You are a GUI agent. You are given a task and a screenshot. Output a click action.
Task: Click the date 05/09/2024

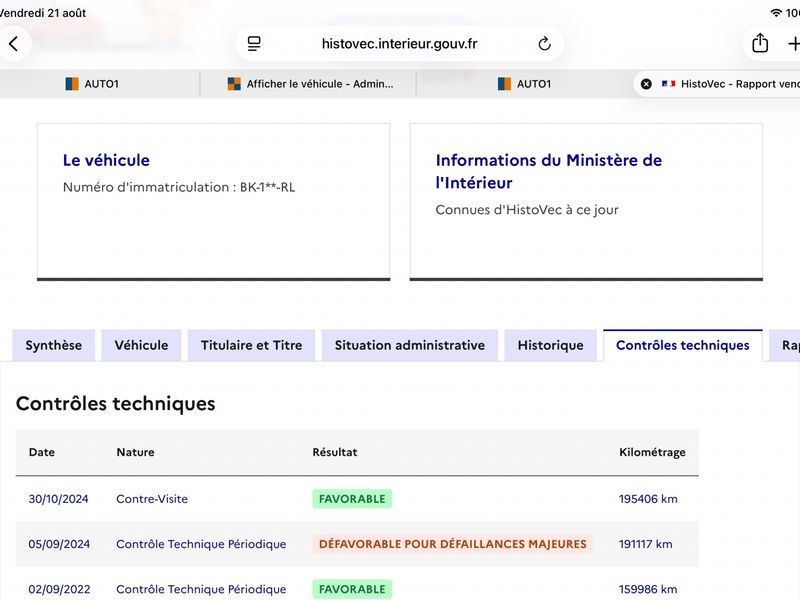click(x=59, y=544)
